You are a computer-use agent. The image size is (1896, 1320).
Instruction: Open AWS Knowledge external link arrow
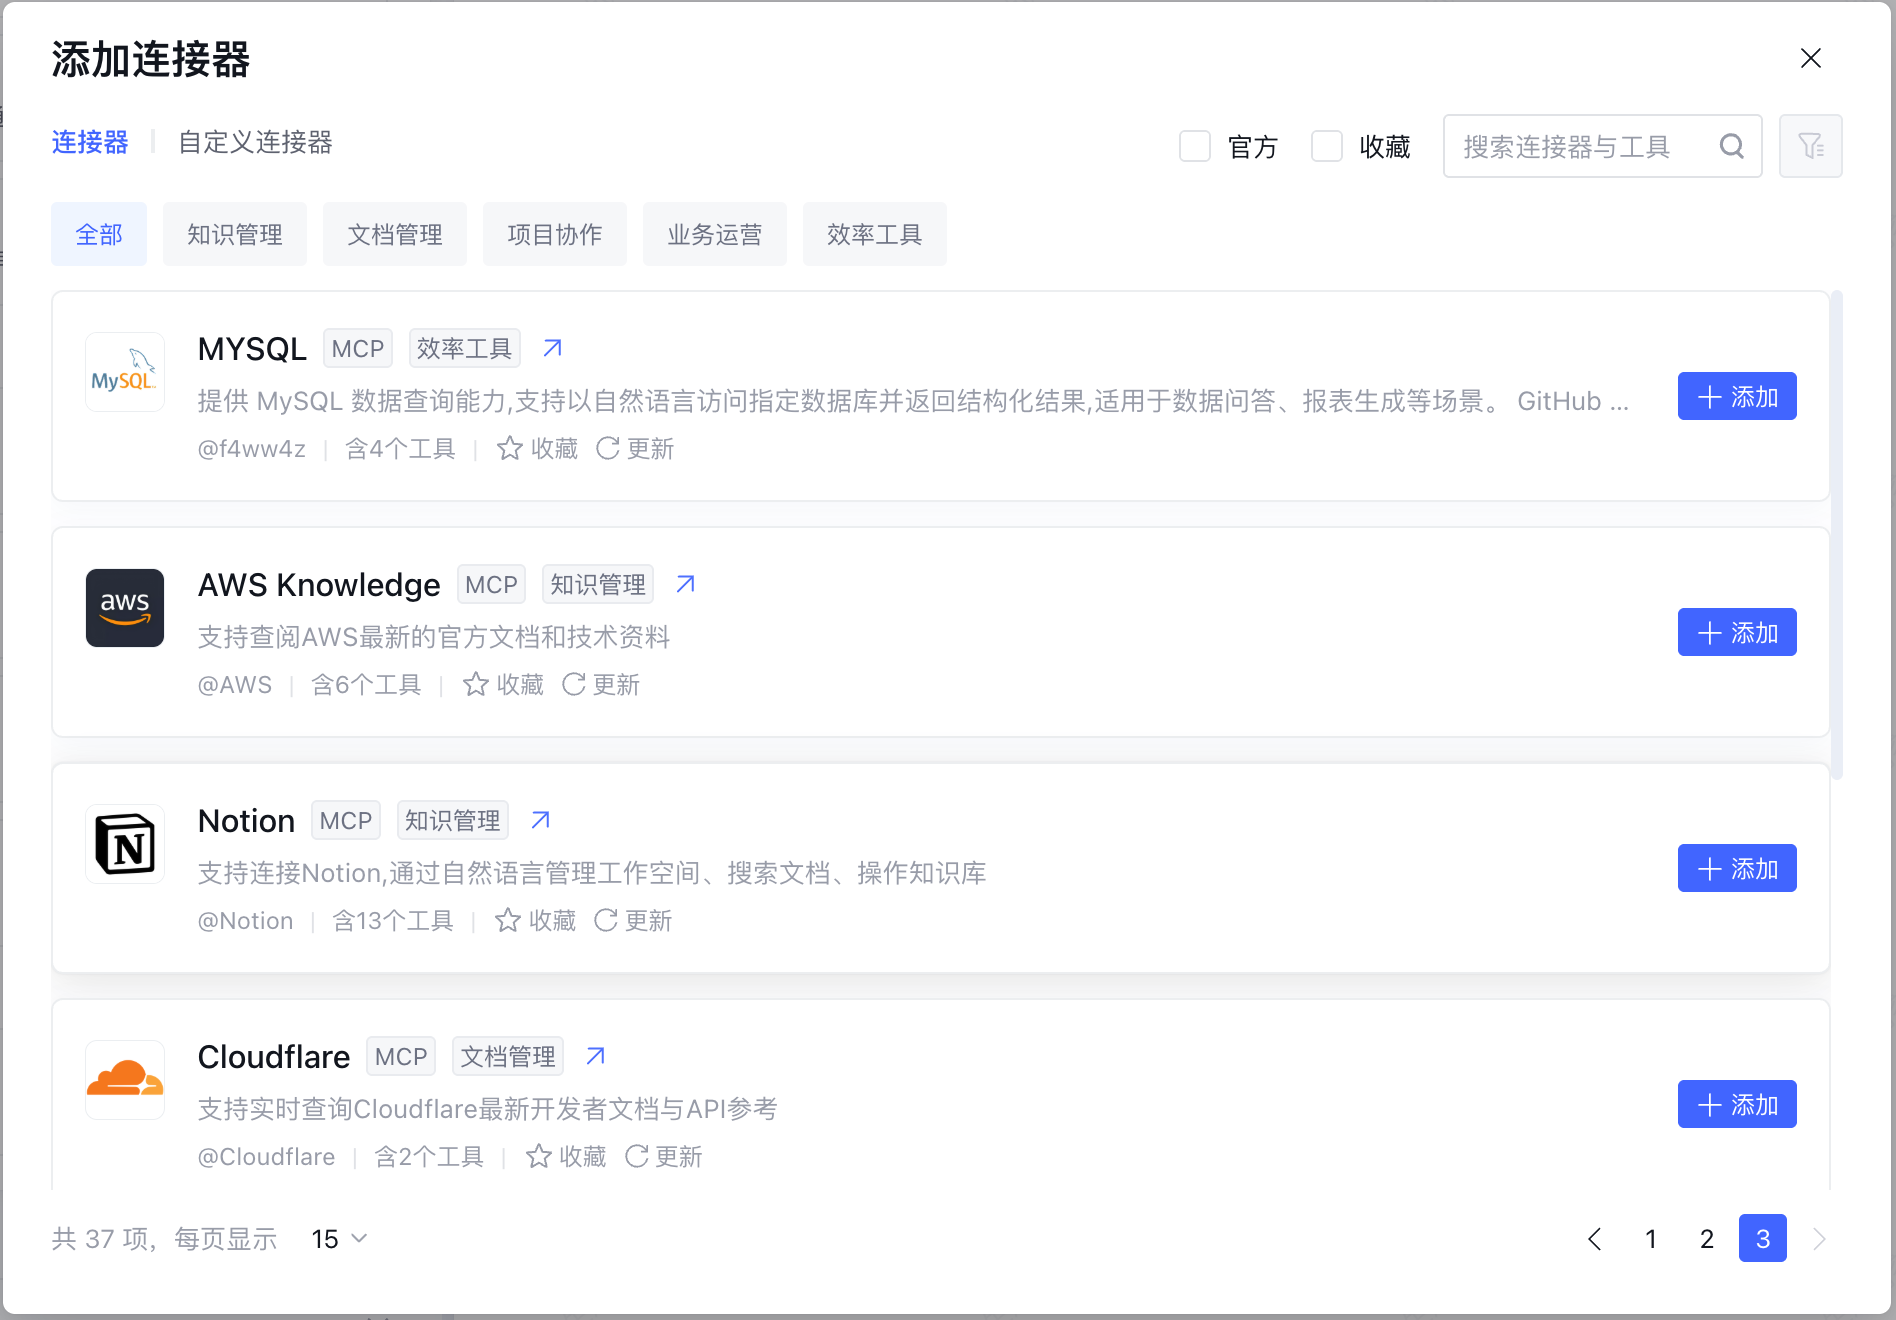685,584
